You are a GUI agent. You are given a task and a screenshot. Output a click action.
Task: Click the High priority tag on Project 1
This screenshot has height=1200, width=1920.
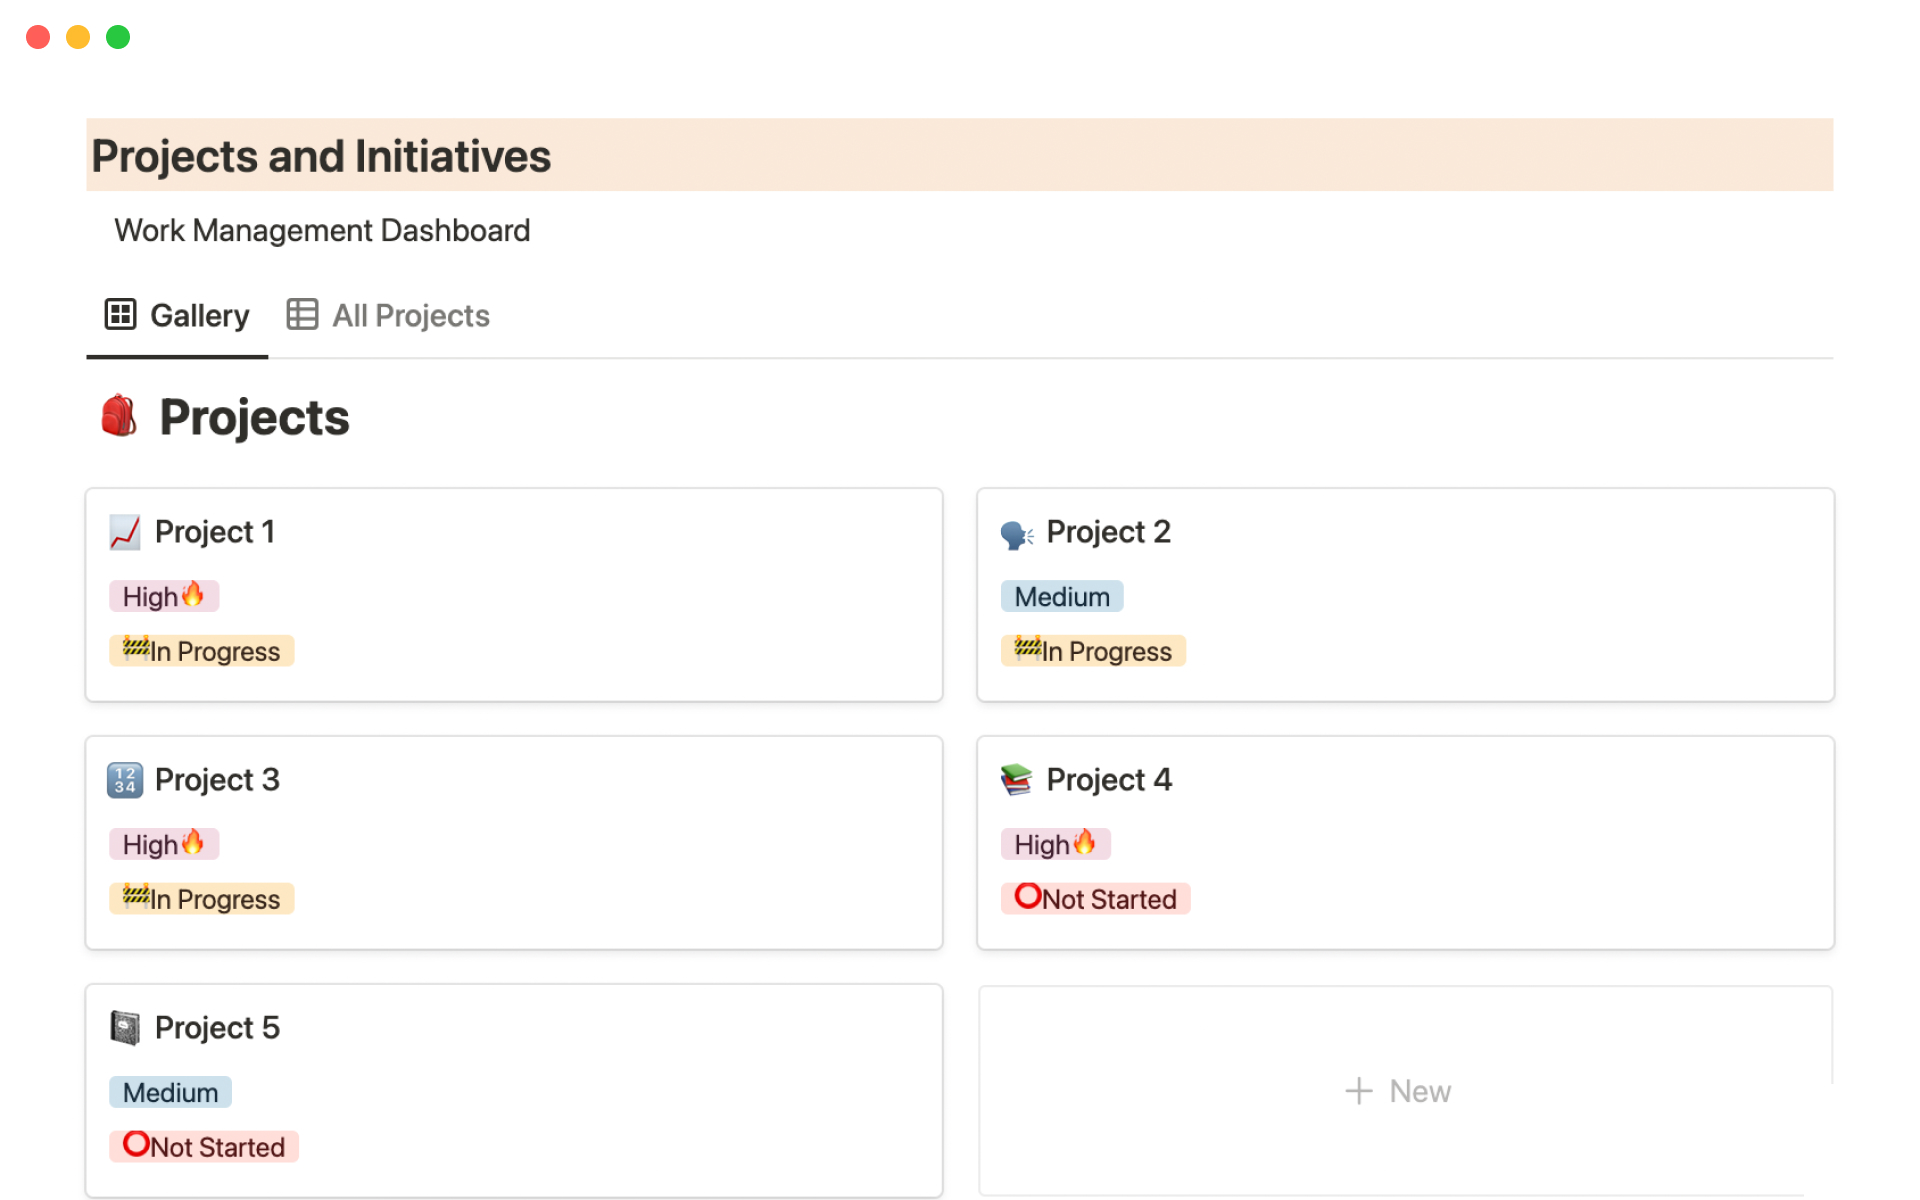[x=163, y=596]
